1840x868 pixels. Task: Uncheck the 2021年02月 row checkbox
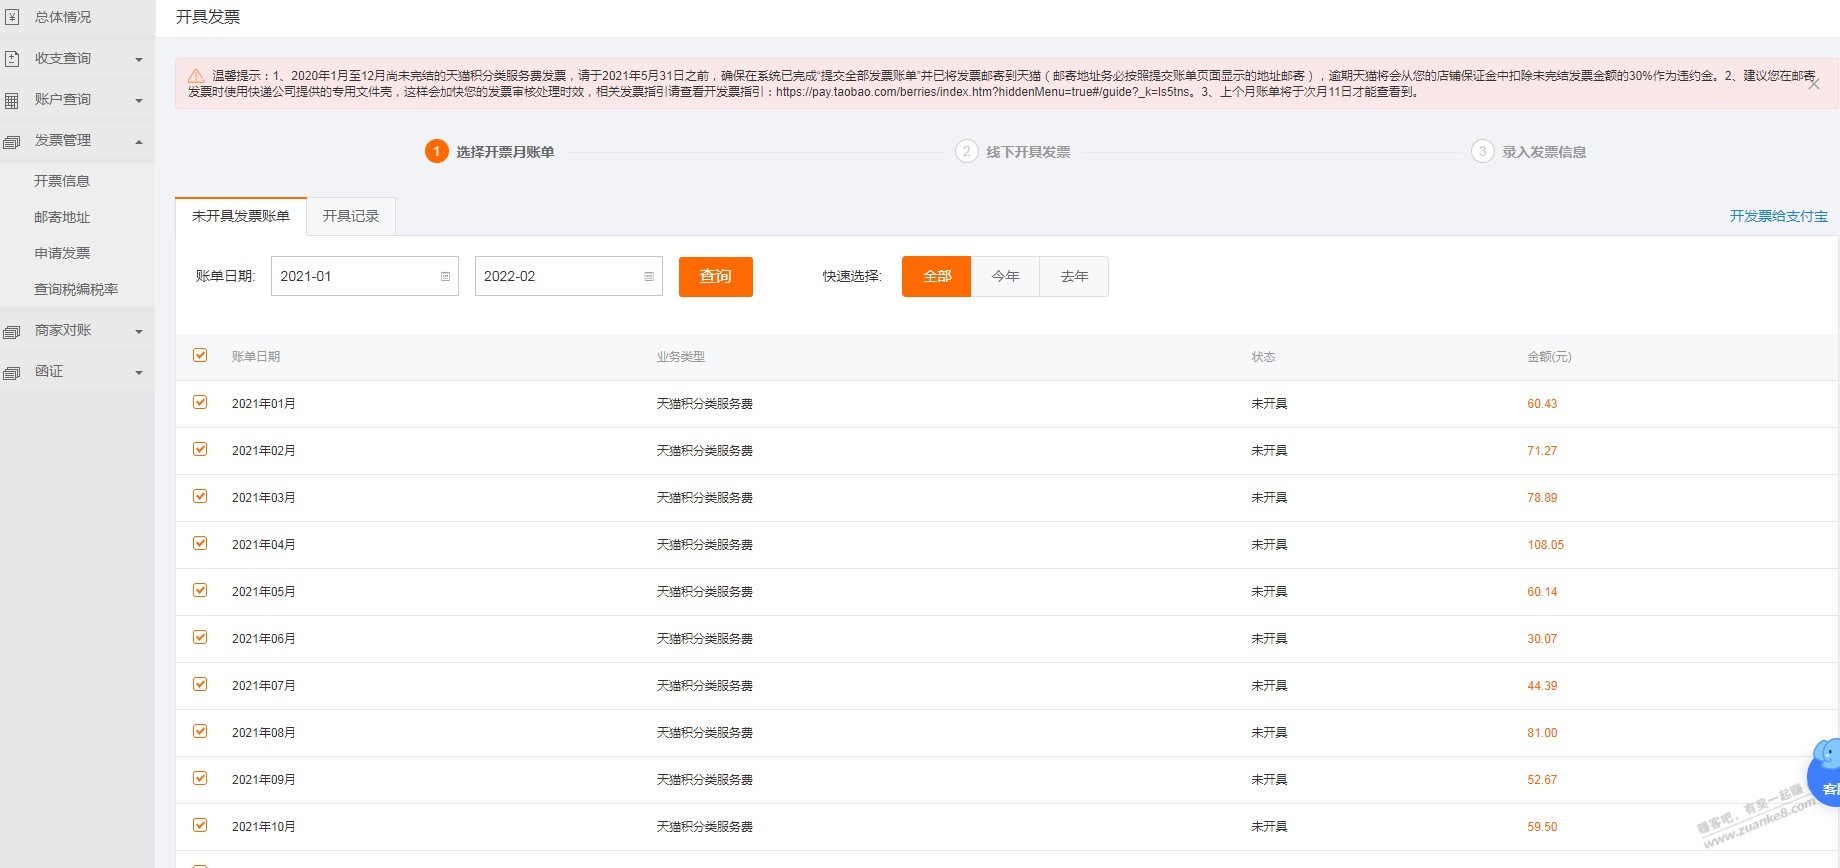pyautogui.click(x=200, y=449)
